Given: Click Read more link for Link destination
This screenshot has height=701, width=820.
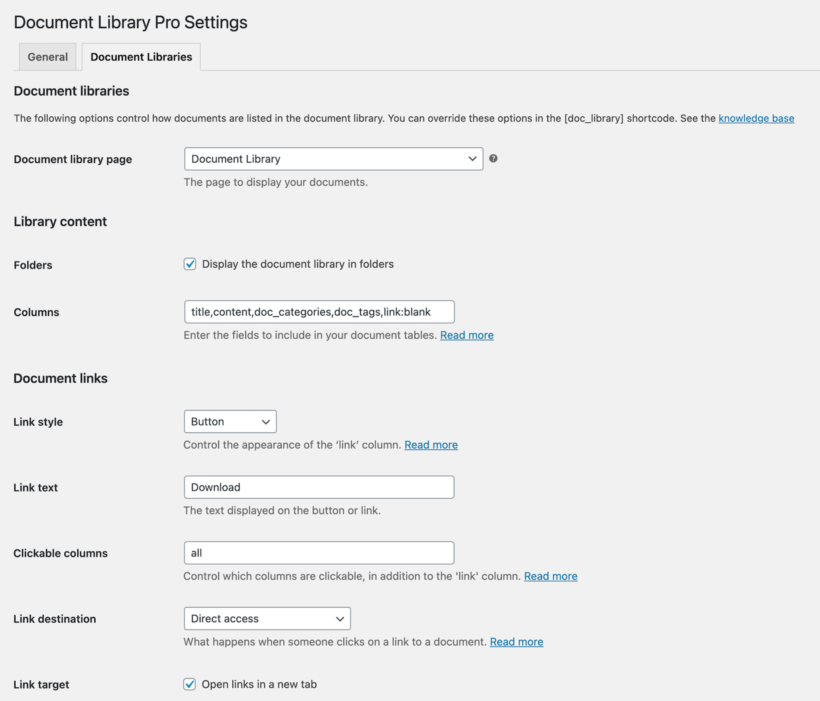Looking at the screenshot, I should click(x=516, y=642).
